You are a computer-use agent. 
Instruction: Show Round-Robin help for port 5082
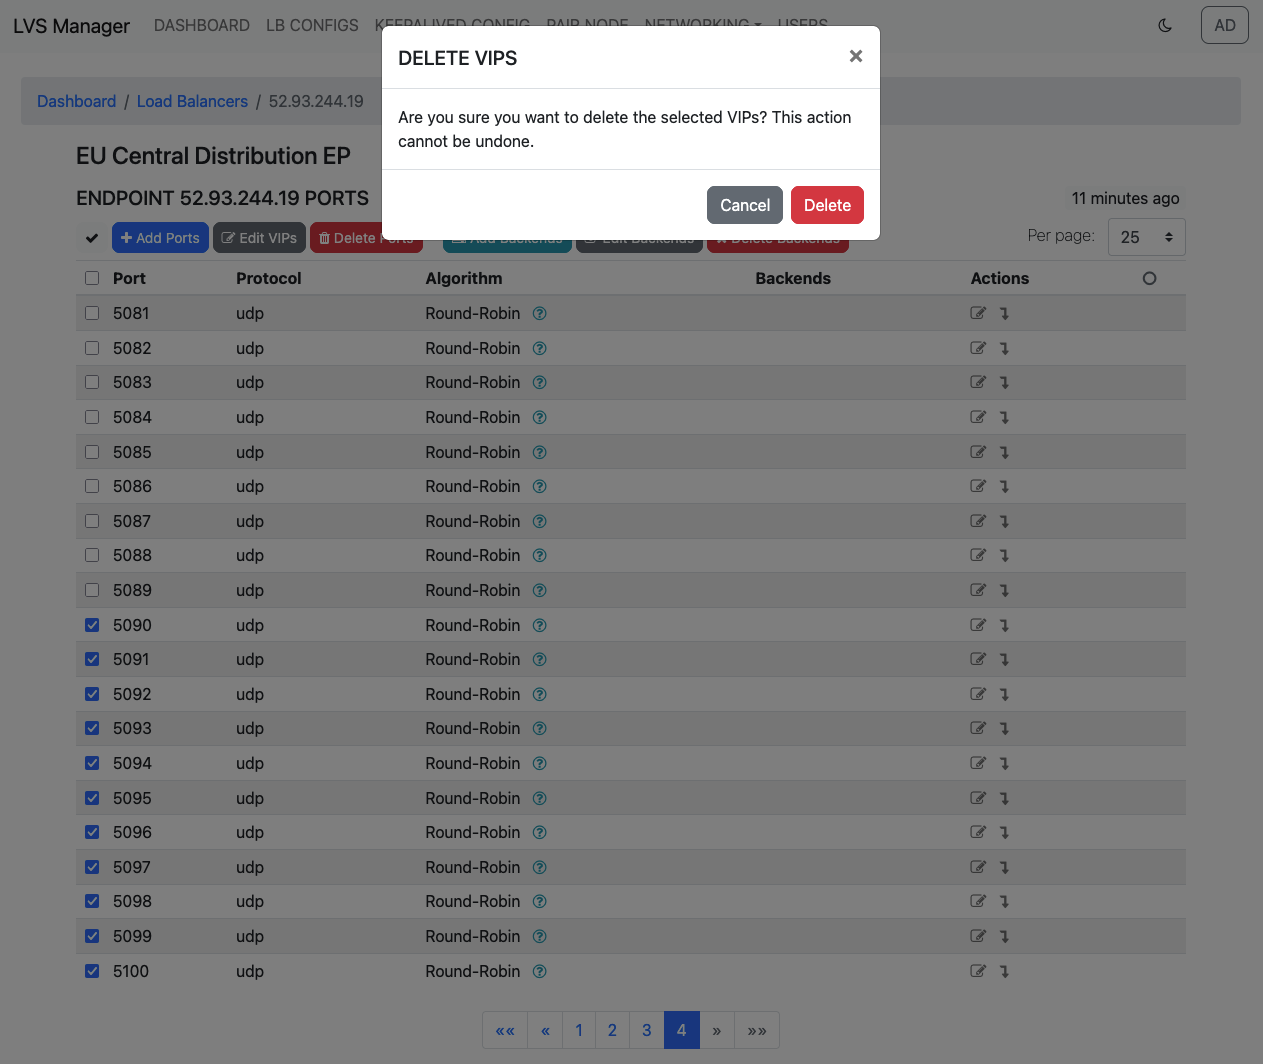coord(539,348)
